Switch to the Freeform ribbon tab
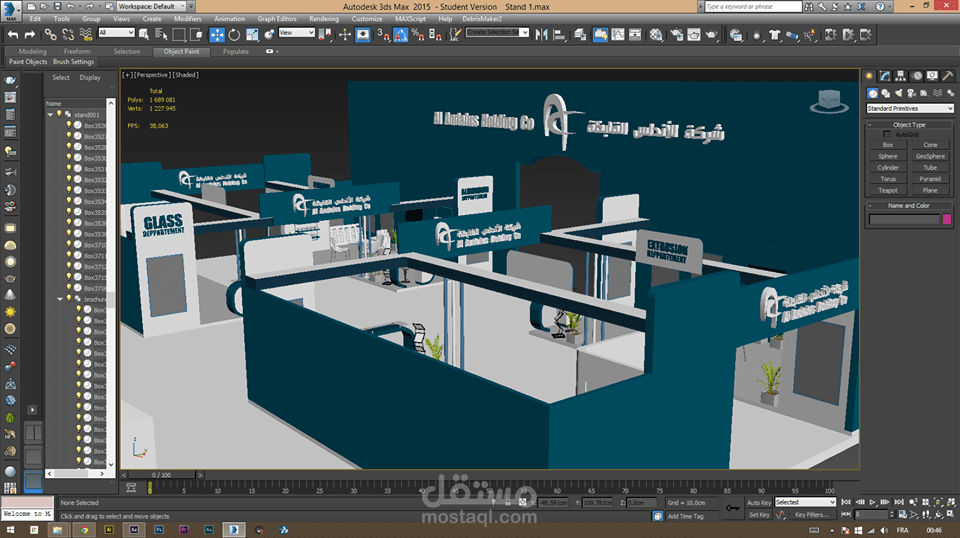The height and width of the screenshot is (538, 960). 77,51
